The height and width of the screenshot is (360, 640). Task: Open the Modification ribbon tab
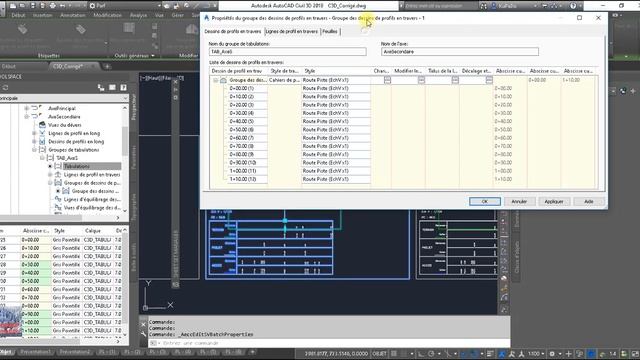107,15
